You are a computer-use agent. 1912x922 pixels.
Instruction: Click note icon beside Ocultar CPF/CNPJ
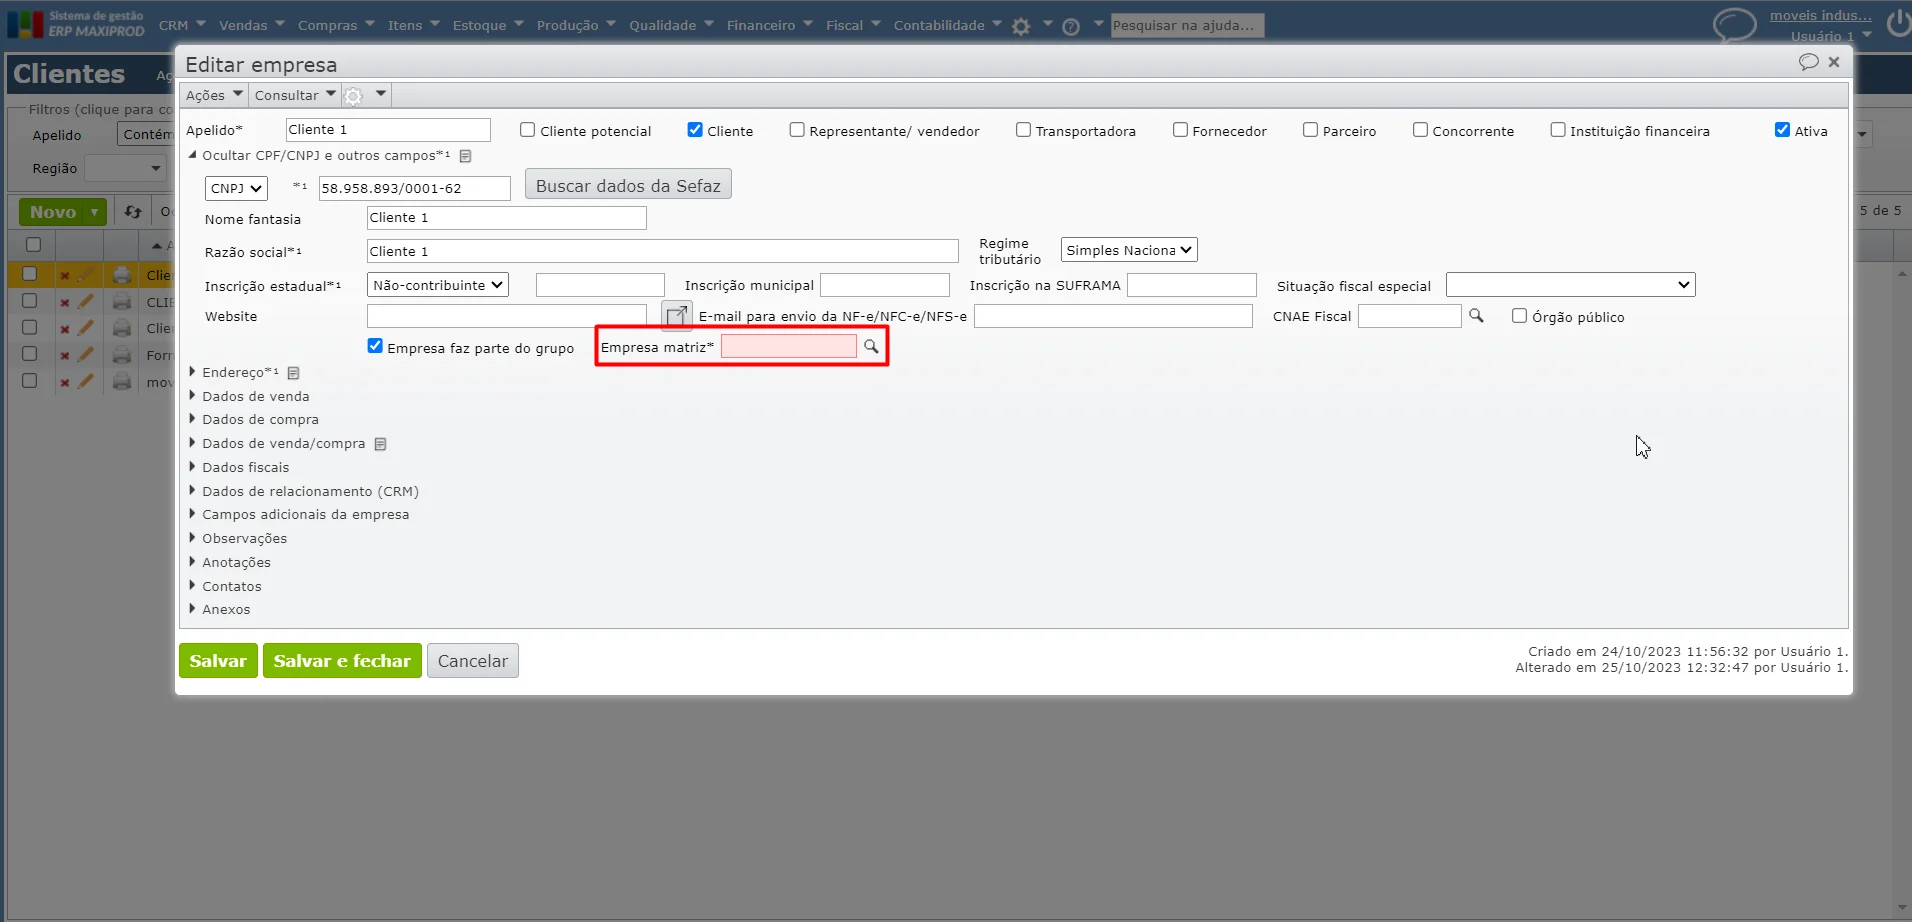pyautogui.click(x=465, y=156)
